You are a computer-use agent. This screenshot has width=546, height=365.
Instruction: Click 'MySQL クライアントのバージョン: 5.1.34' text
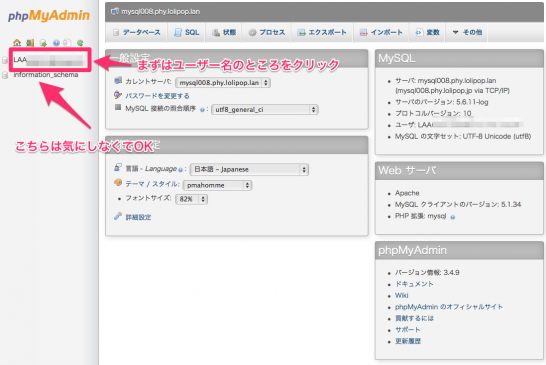(x=458, y=204)
